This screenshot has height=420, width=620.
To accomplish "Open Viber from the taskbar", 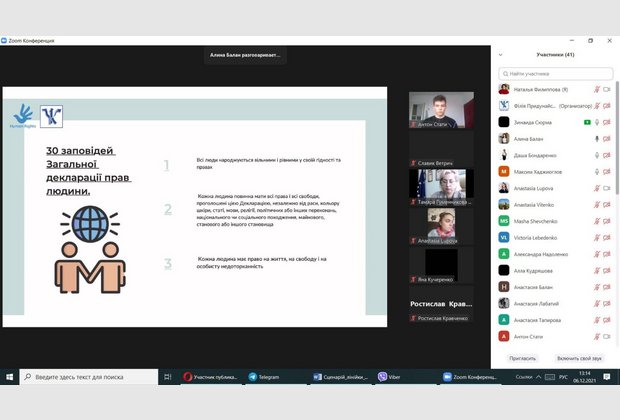I will [392, 377].
